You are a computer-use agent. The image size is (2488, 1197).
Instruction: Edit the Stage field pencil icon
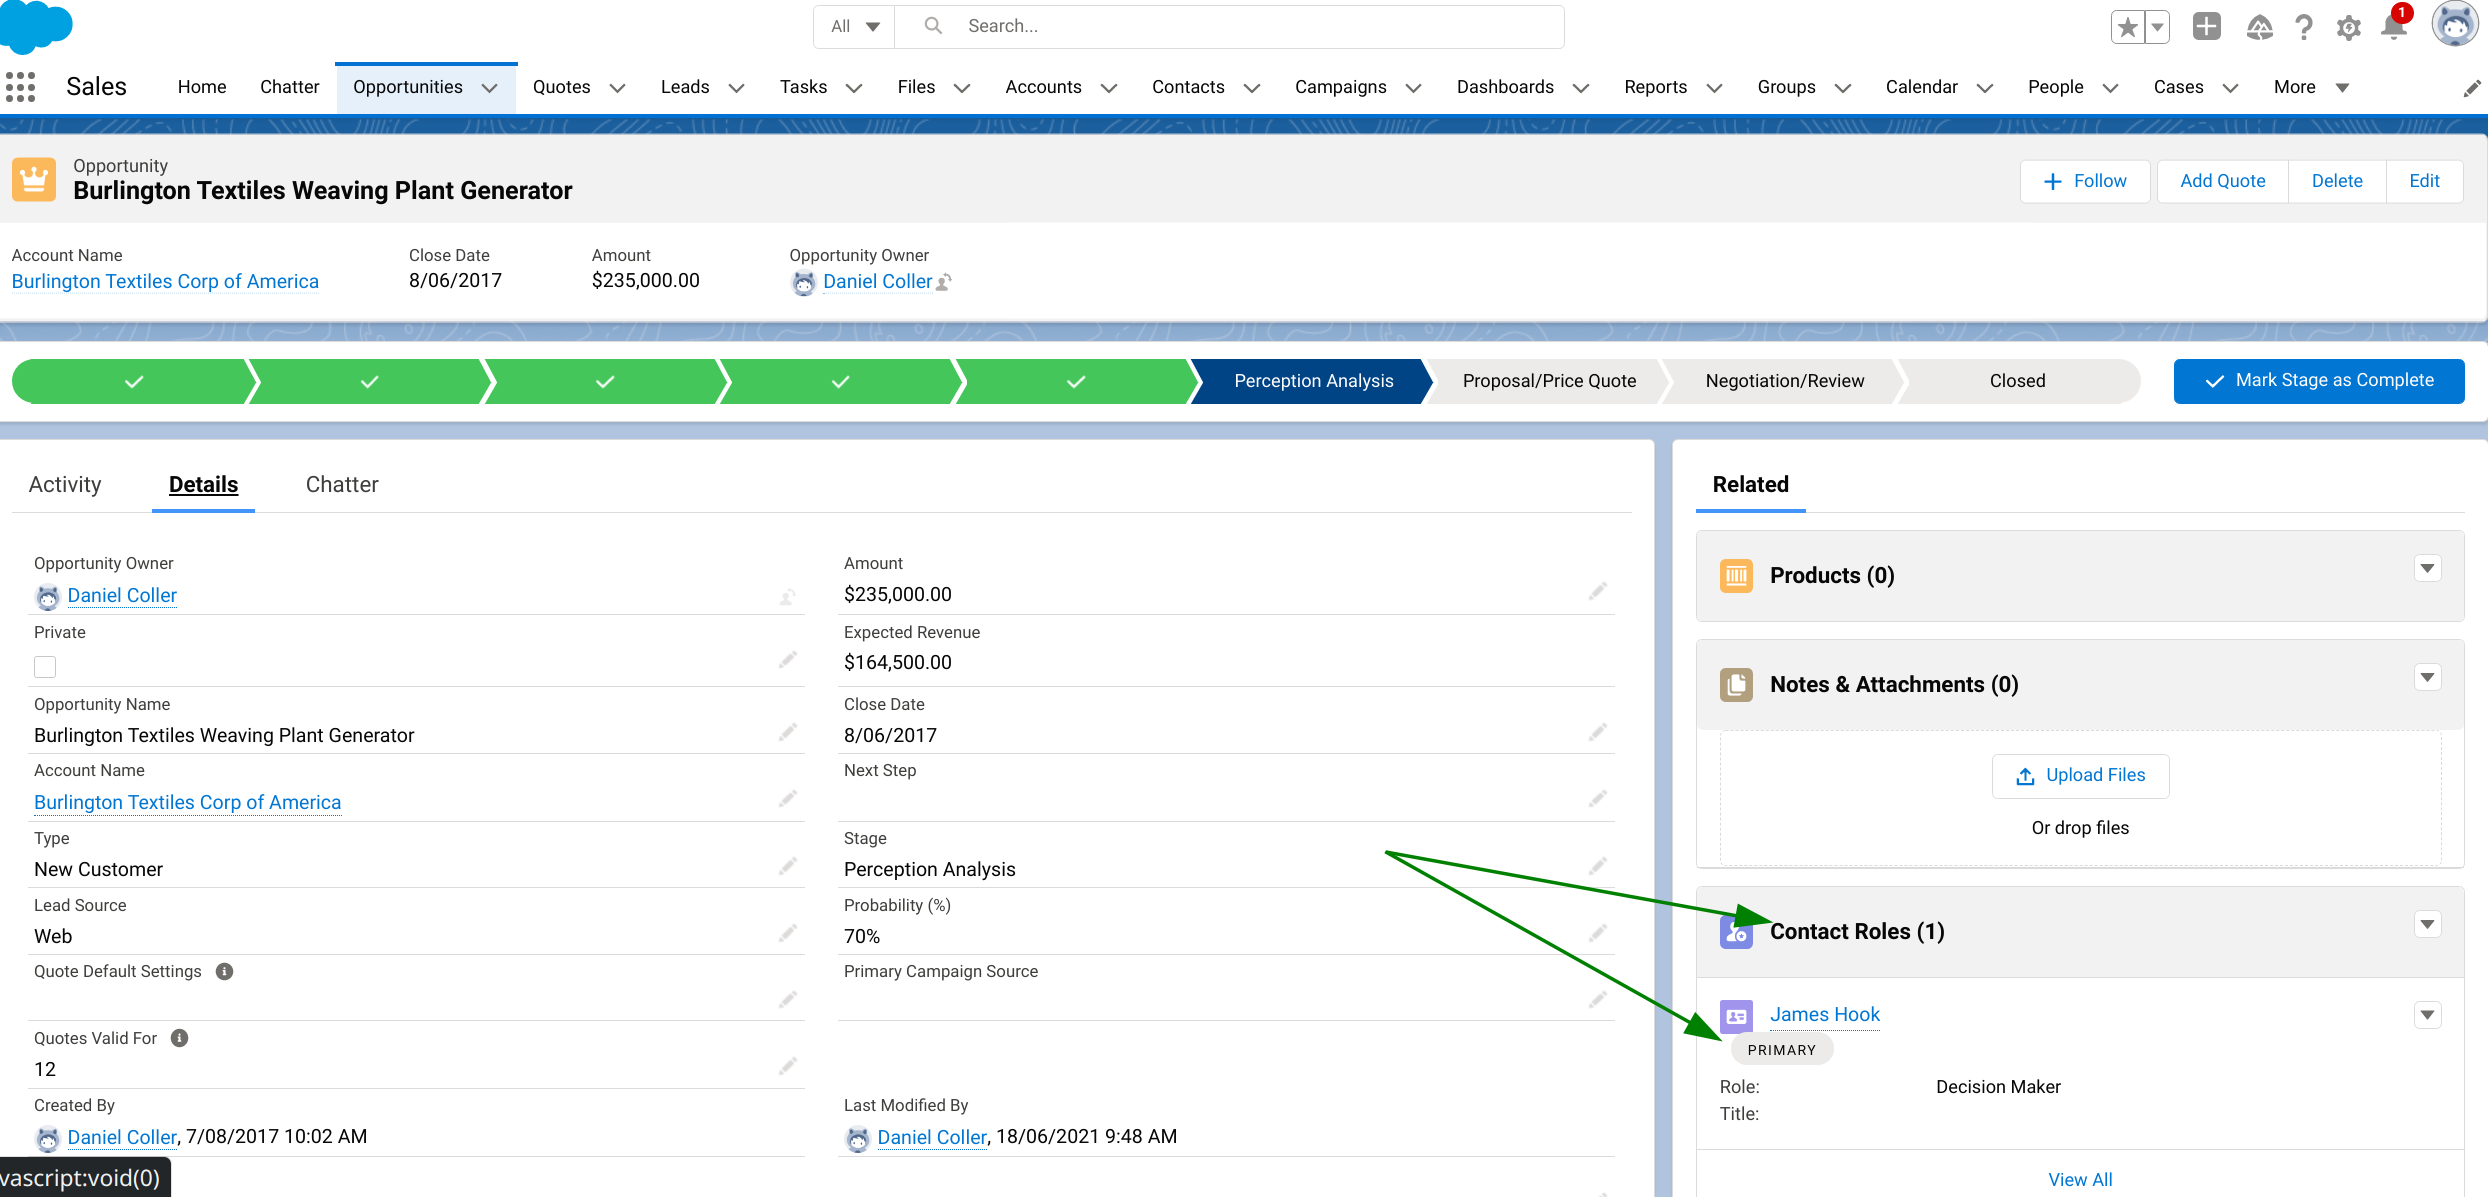tap(1598, 866)
